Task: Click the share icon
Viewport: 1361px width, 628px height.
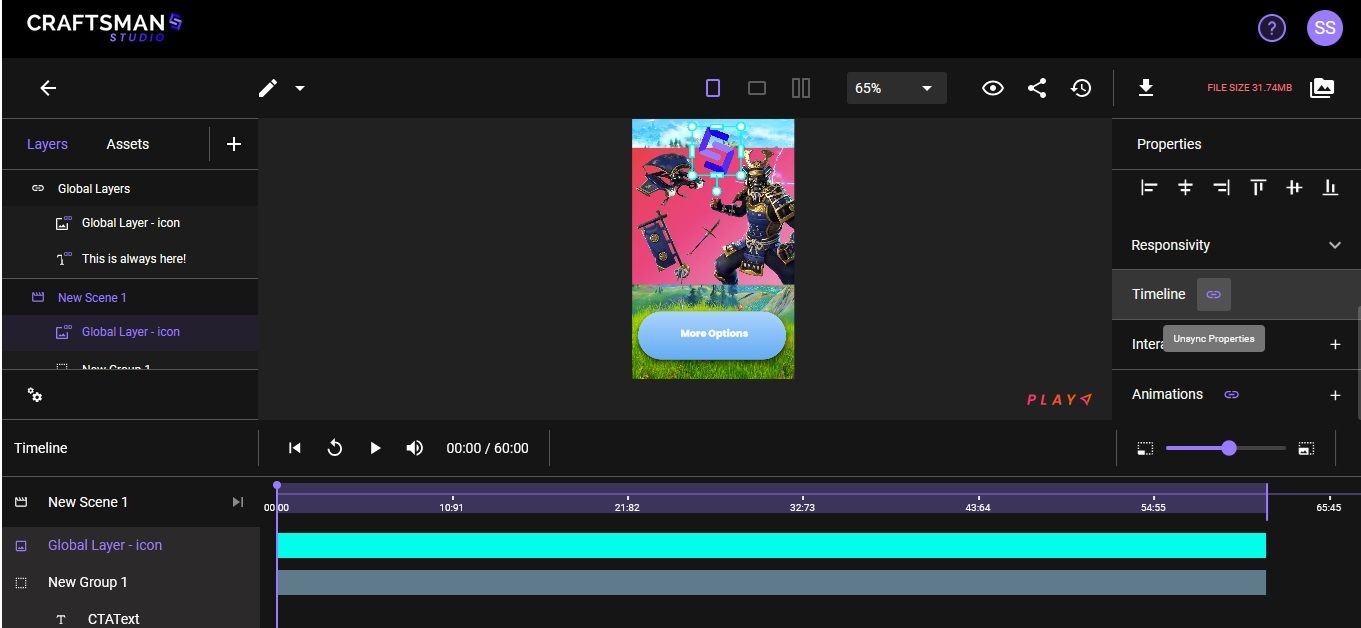Action: 1037,88
